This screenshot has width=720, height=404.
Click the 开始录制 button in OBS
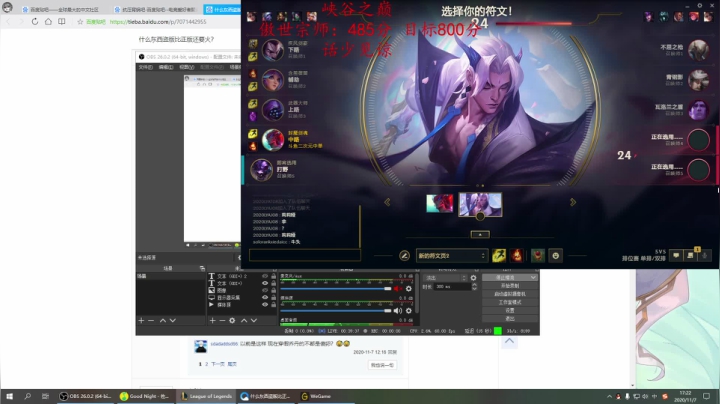[x=510, y=286]
